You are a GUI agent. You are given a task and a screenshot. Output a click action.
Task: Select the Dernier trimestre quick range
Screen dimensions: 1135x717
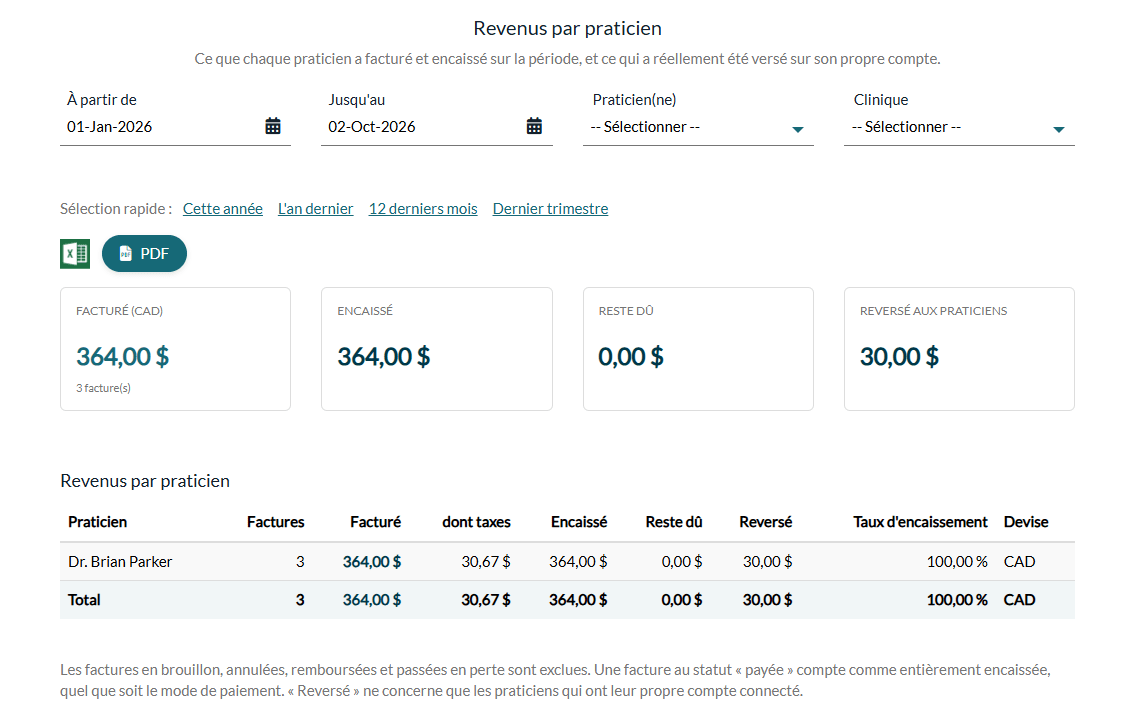(x=550, y=208)
